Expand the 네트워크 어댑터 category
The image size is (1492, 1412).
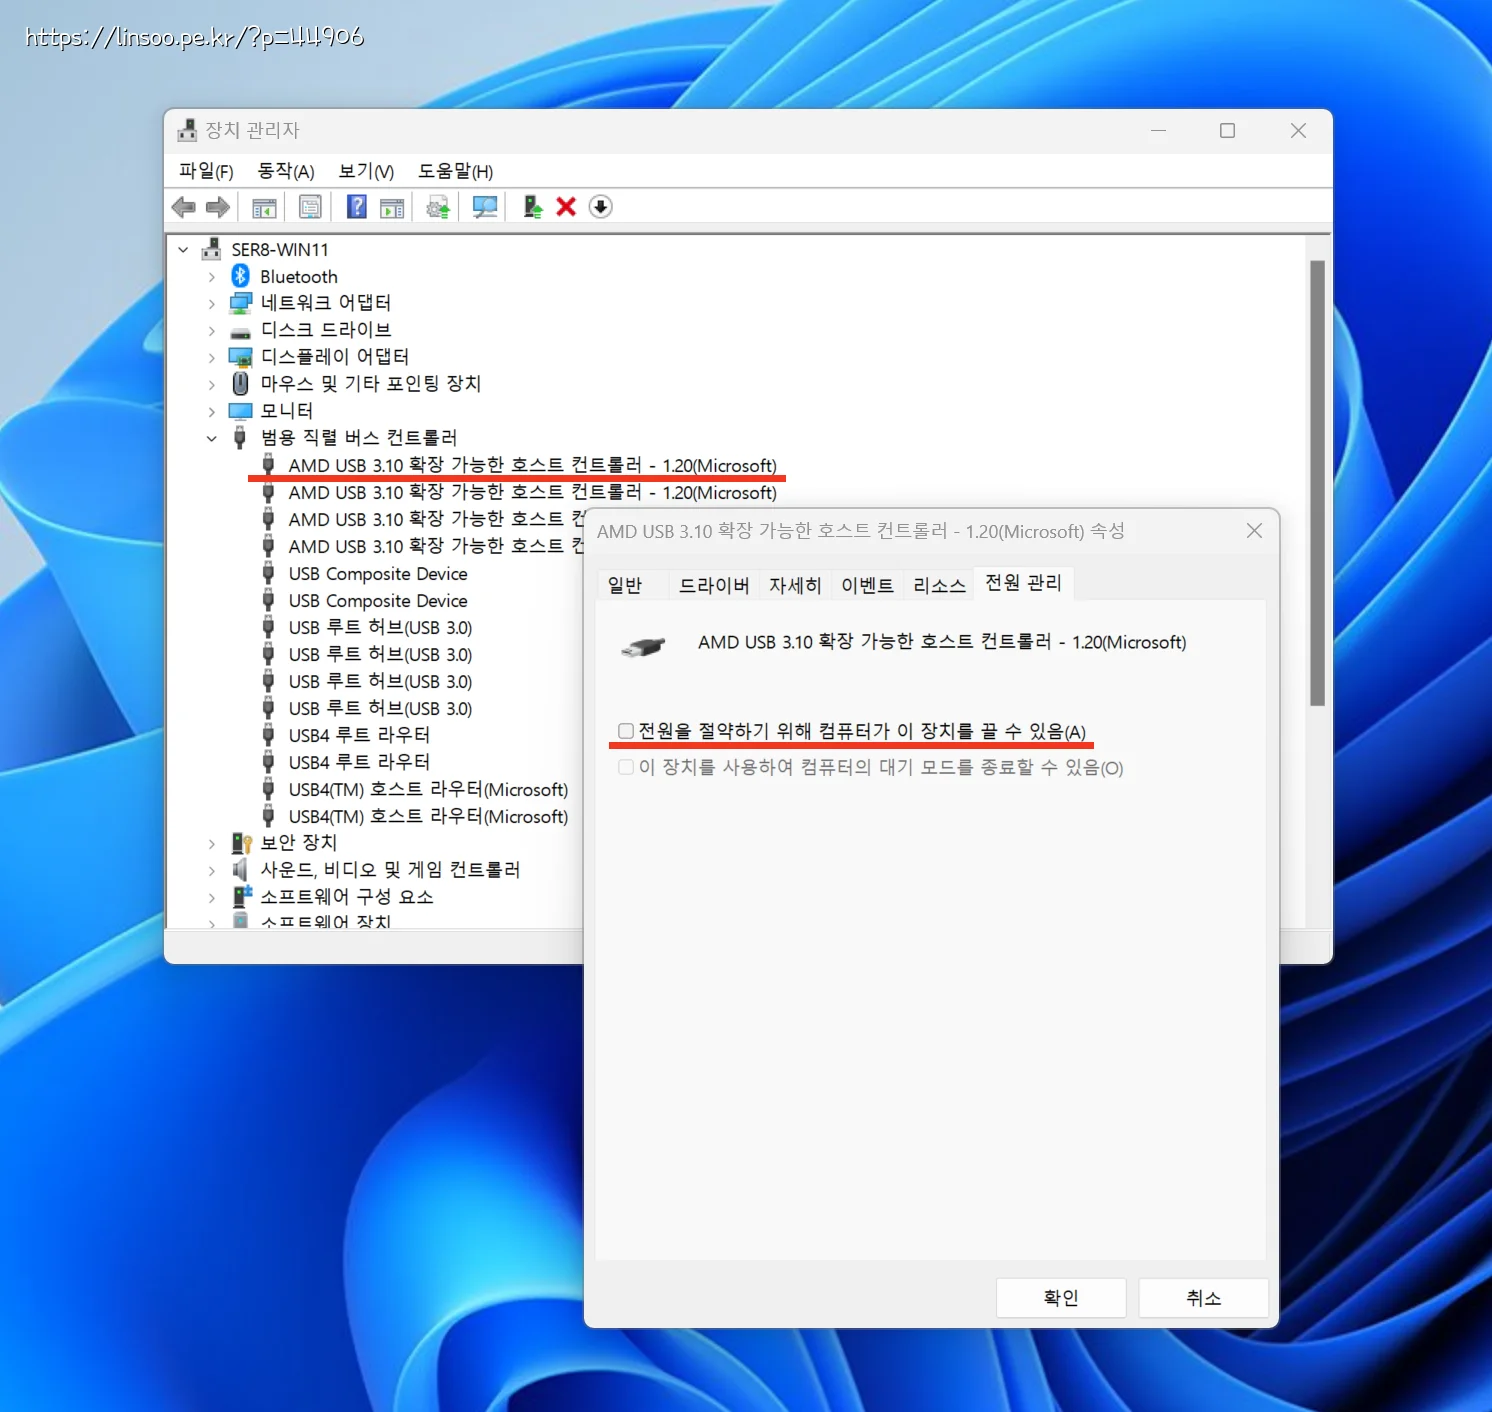click(x=211, y=303)
